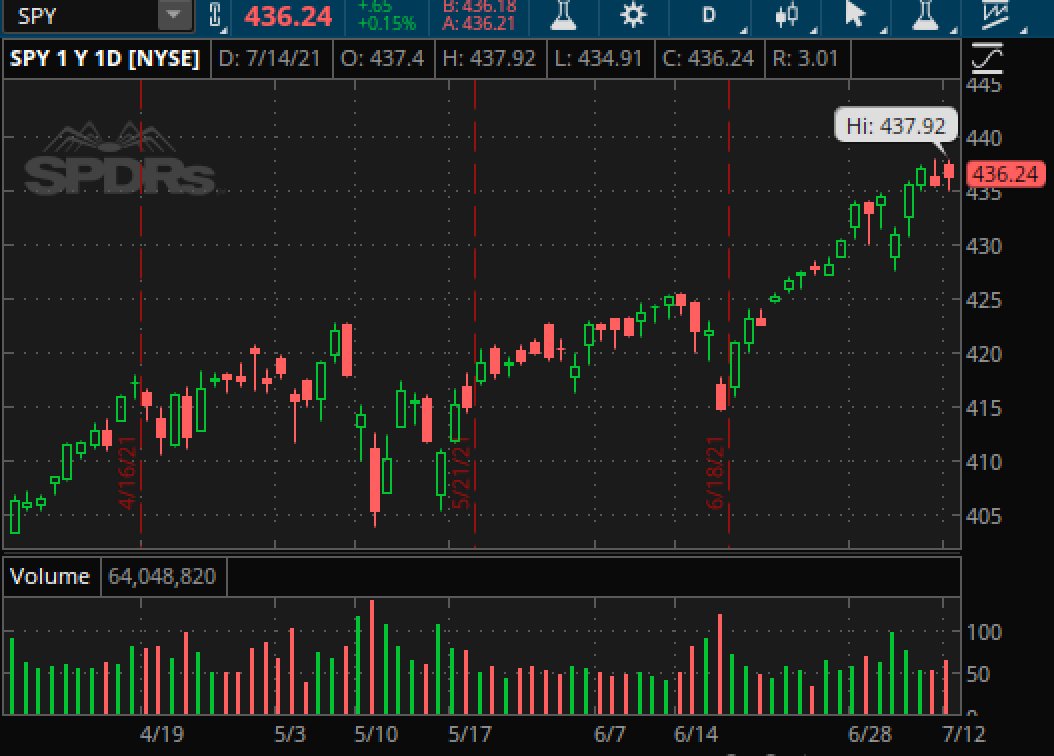Click the 50 volume axis label
The height and width of the screenshot is (756, 1054).
click(978, 674)
